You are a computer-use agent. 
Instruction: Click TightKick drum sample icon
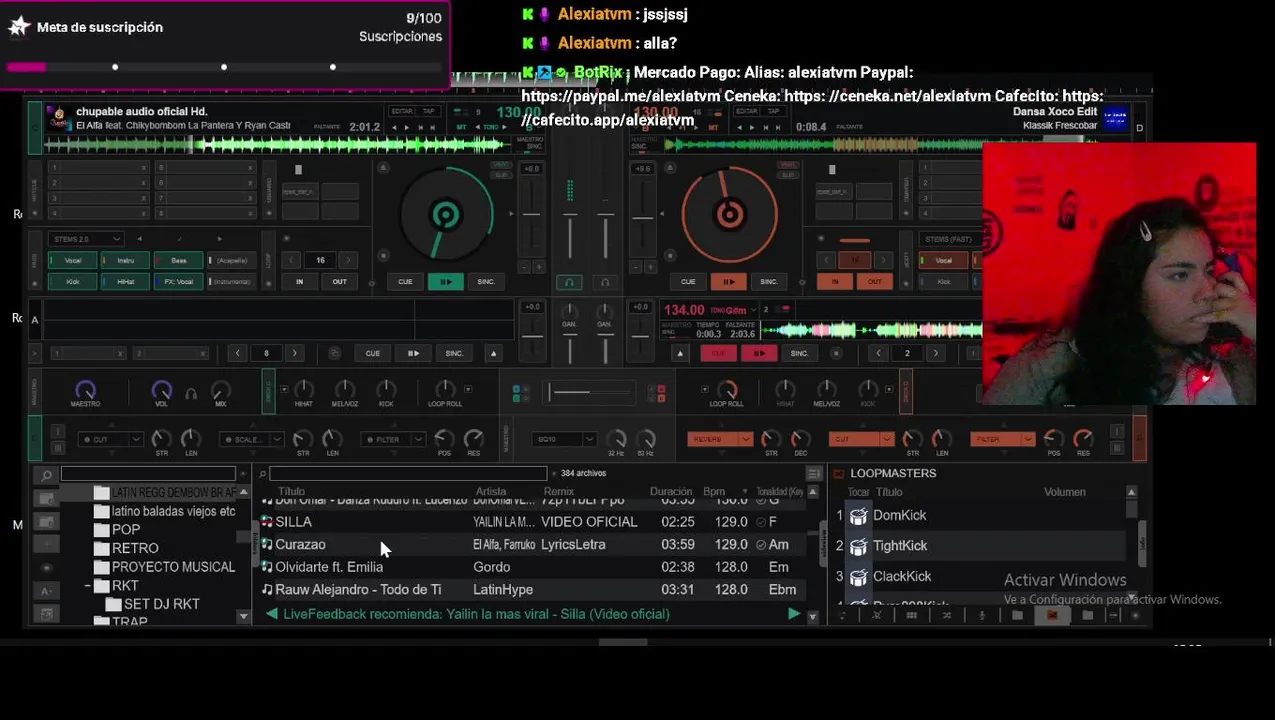(x=858, y=546)
